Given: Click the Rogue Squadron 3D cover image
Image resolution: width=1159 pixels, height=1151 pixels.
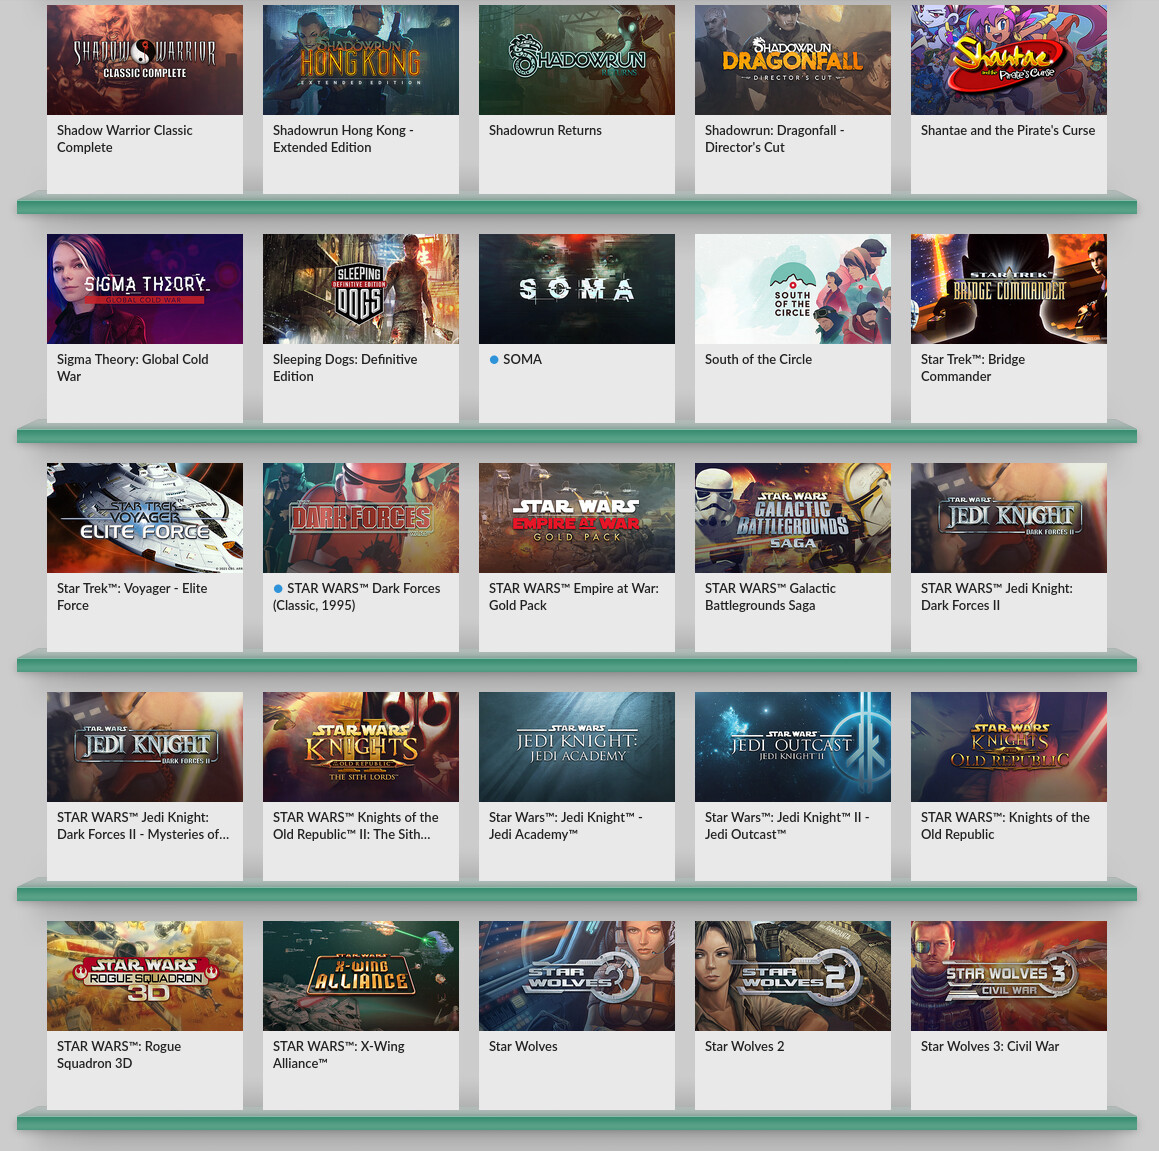Looking at the screenshot, I should (x=144, y=976).
